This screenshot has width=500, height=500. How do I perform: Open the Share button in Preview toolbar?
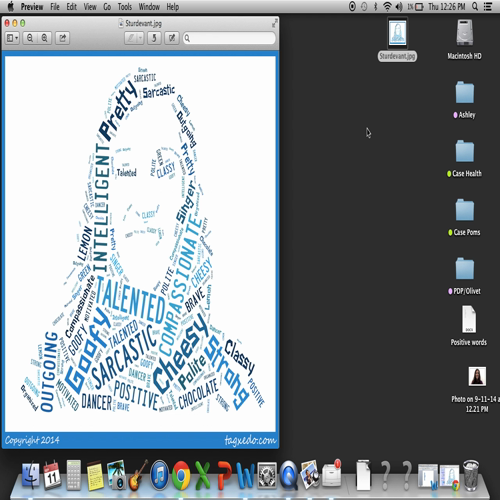(63, 38)
